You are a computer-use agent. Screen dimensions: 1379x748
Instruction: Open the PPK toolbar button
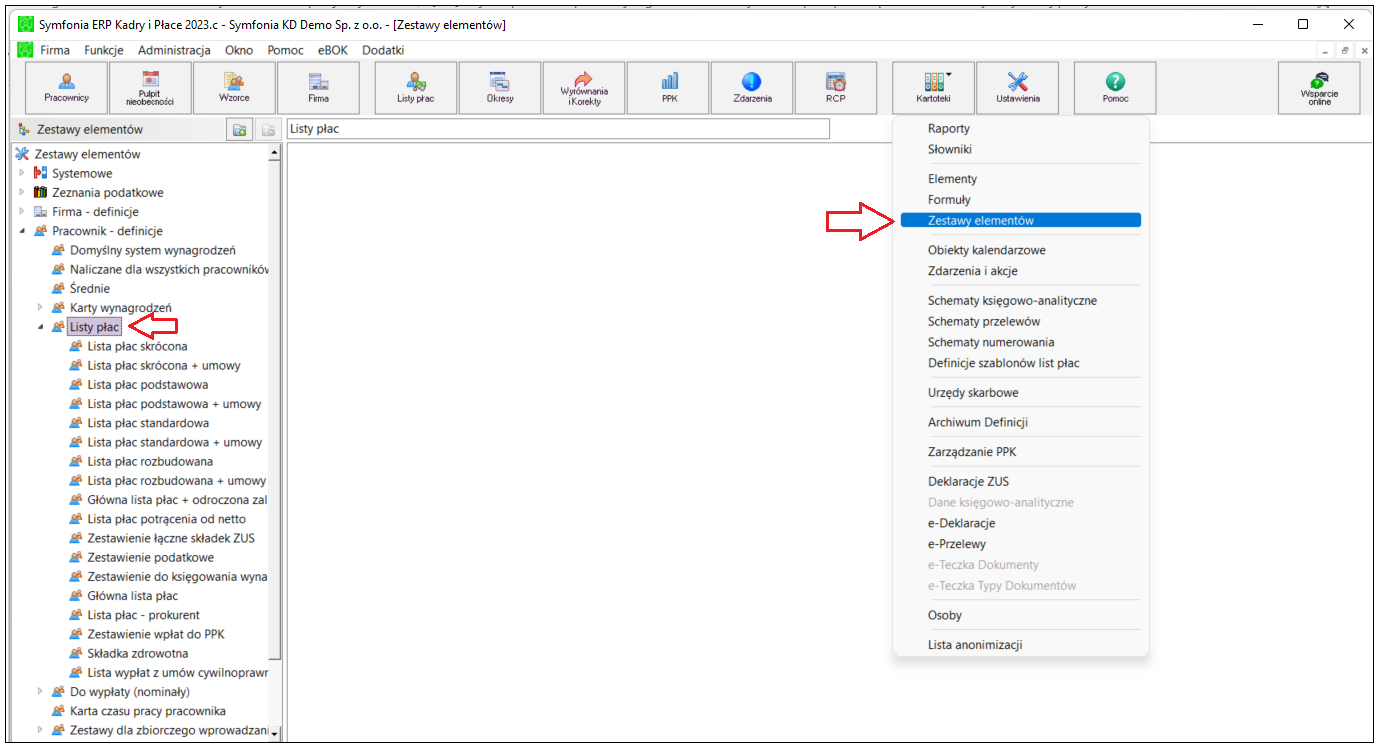pos(668,88)
